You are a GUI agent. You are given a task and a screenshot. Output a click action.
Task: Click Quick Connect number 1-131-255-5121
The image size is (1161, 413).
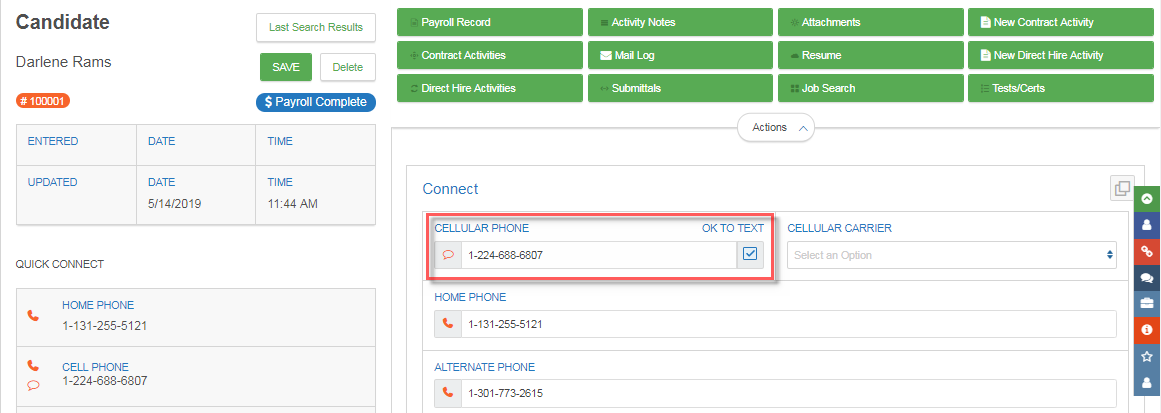104,324
